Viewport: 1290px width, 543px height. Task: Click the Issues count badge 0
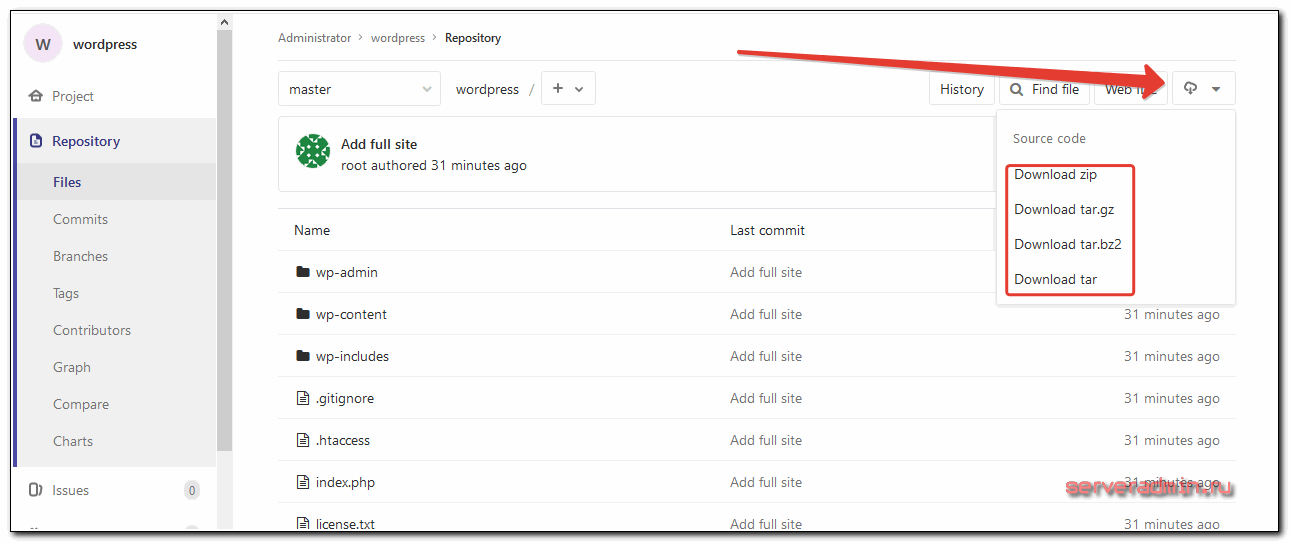point(192,490)
